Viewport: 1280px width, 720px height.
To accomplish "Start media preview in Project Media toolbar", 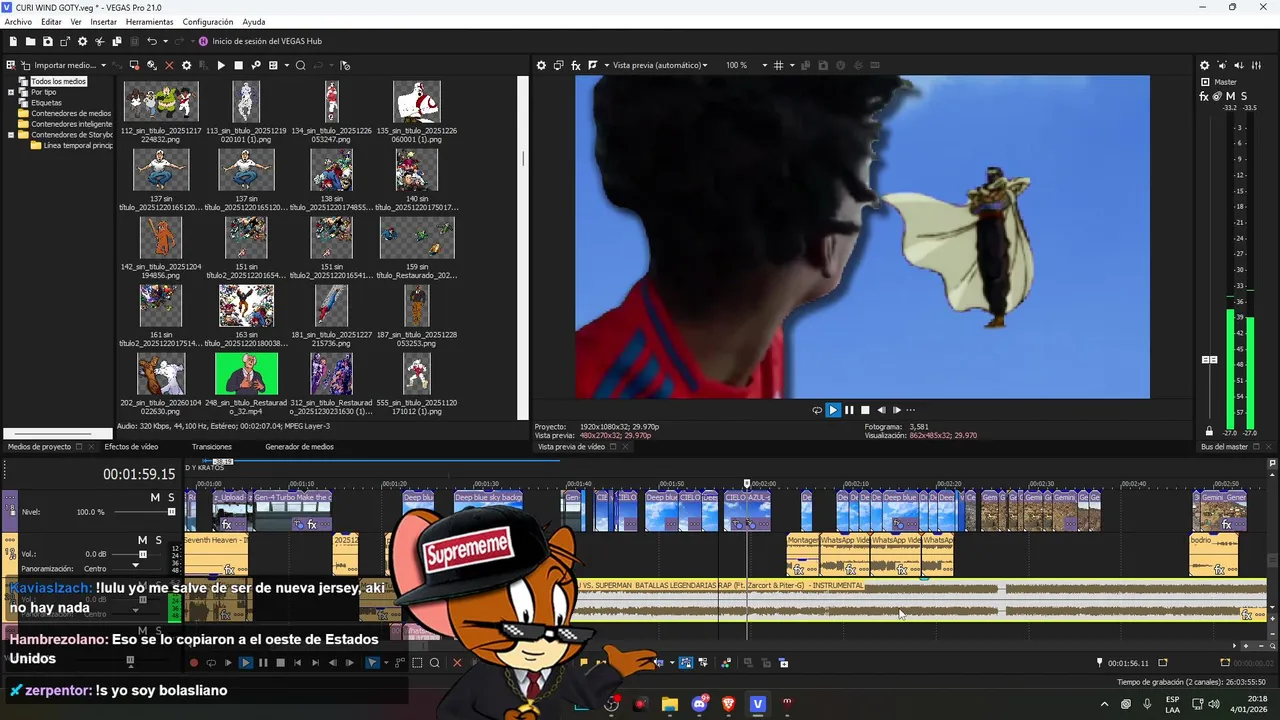I will [x=221, y=65].
